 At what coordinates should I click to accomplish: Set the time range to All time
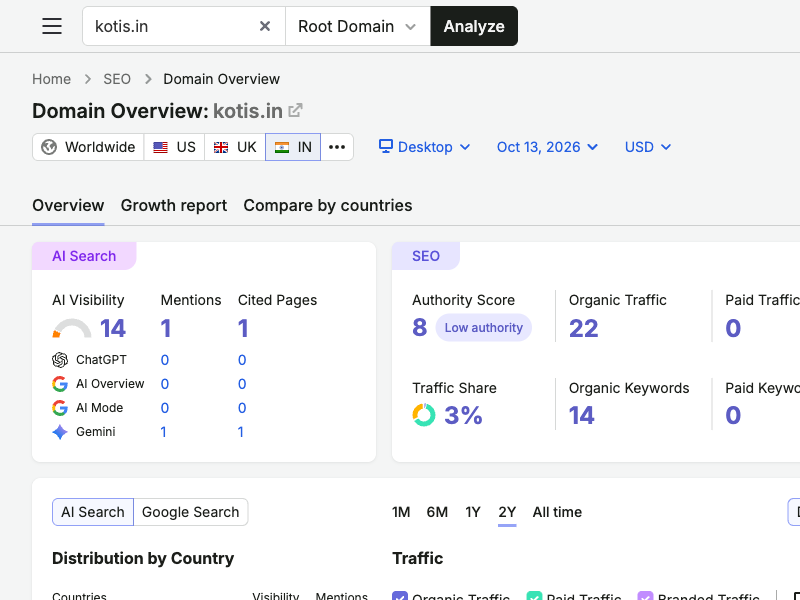tap(557, 512)
